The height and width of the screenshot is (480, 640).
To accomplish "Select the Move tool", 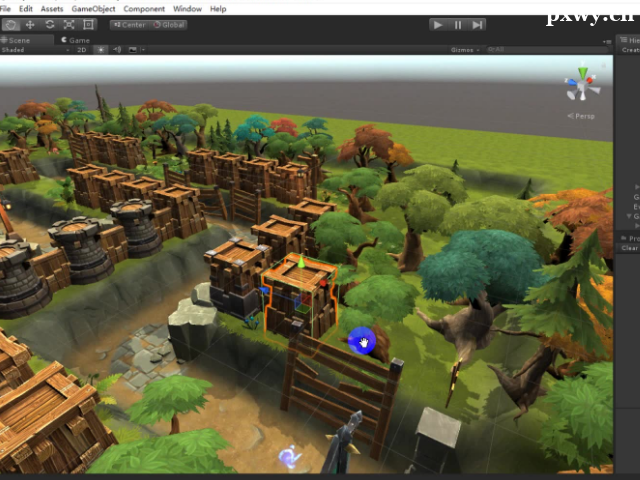I will (29, 24).
